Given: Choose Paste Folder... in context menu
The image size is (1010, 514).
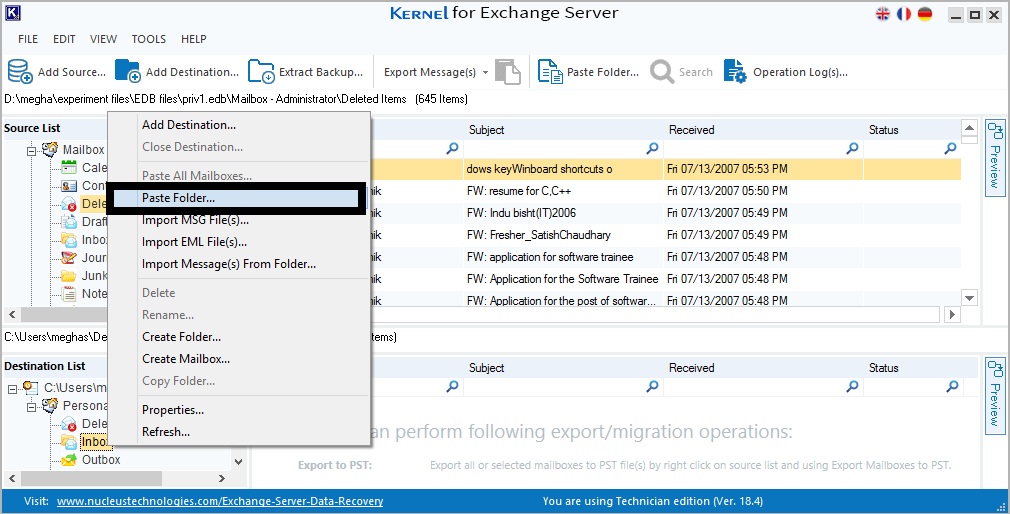Looking at the screenshot, I should point(238,198).
